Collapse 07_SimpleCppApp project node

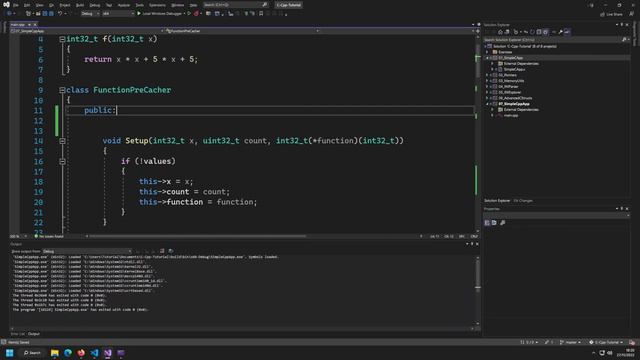487,104
